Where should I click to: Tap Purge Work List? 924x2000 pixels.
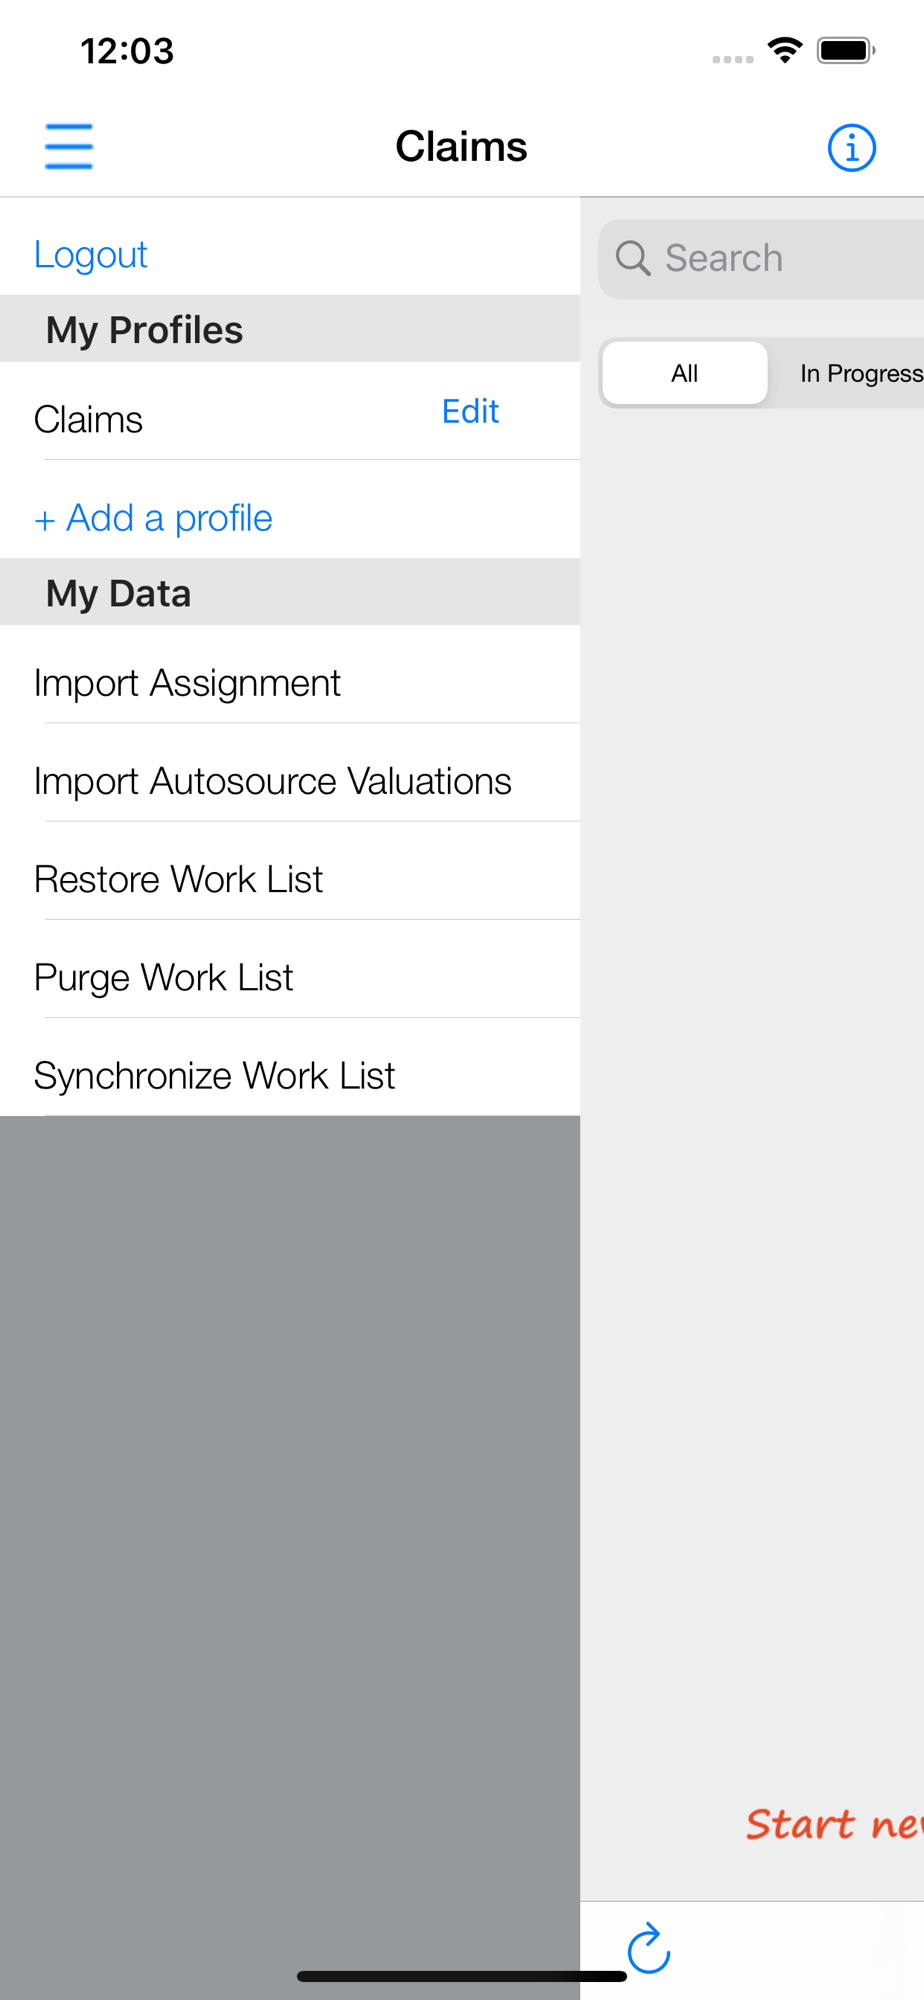point(164,977)
